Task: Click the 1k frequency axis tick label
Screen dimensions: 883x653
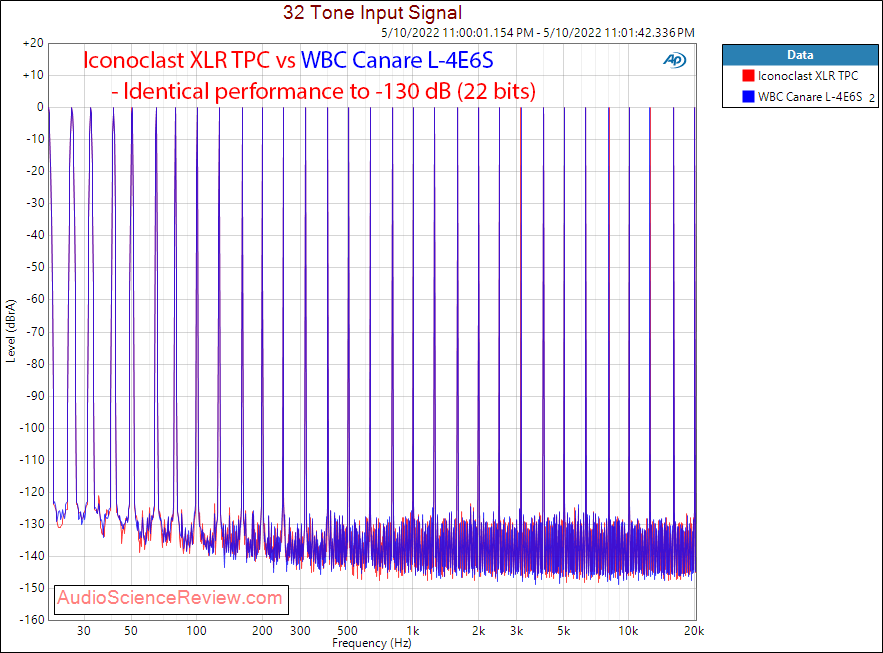Action: (x=413, y=631)
